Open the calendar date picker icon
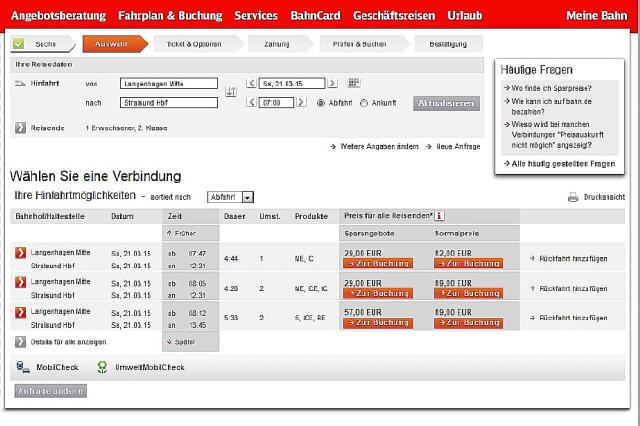The width and height of the screenshot is (640, 426). pyautogui.click(x=353, y=83)
